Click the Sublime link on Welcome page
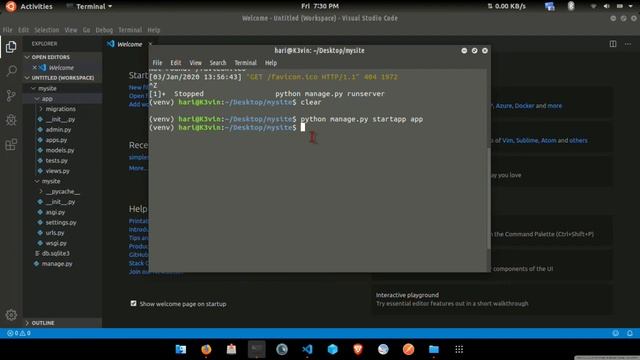This screenshot has height=360, width=640. pos(527,140)
